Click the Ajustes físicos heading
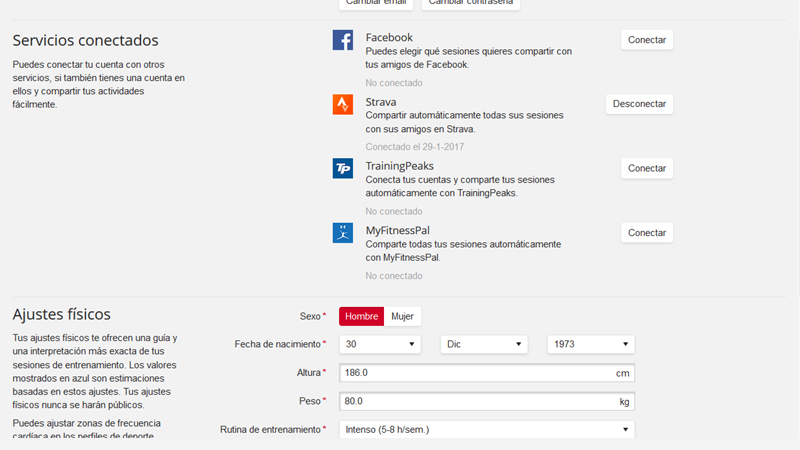 pyautogui.click(x=62, y=314)
